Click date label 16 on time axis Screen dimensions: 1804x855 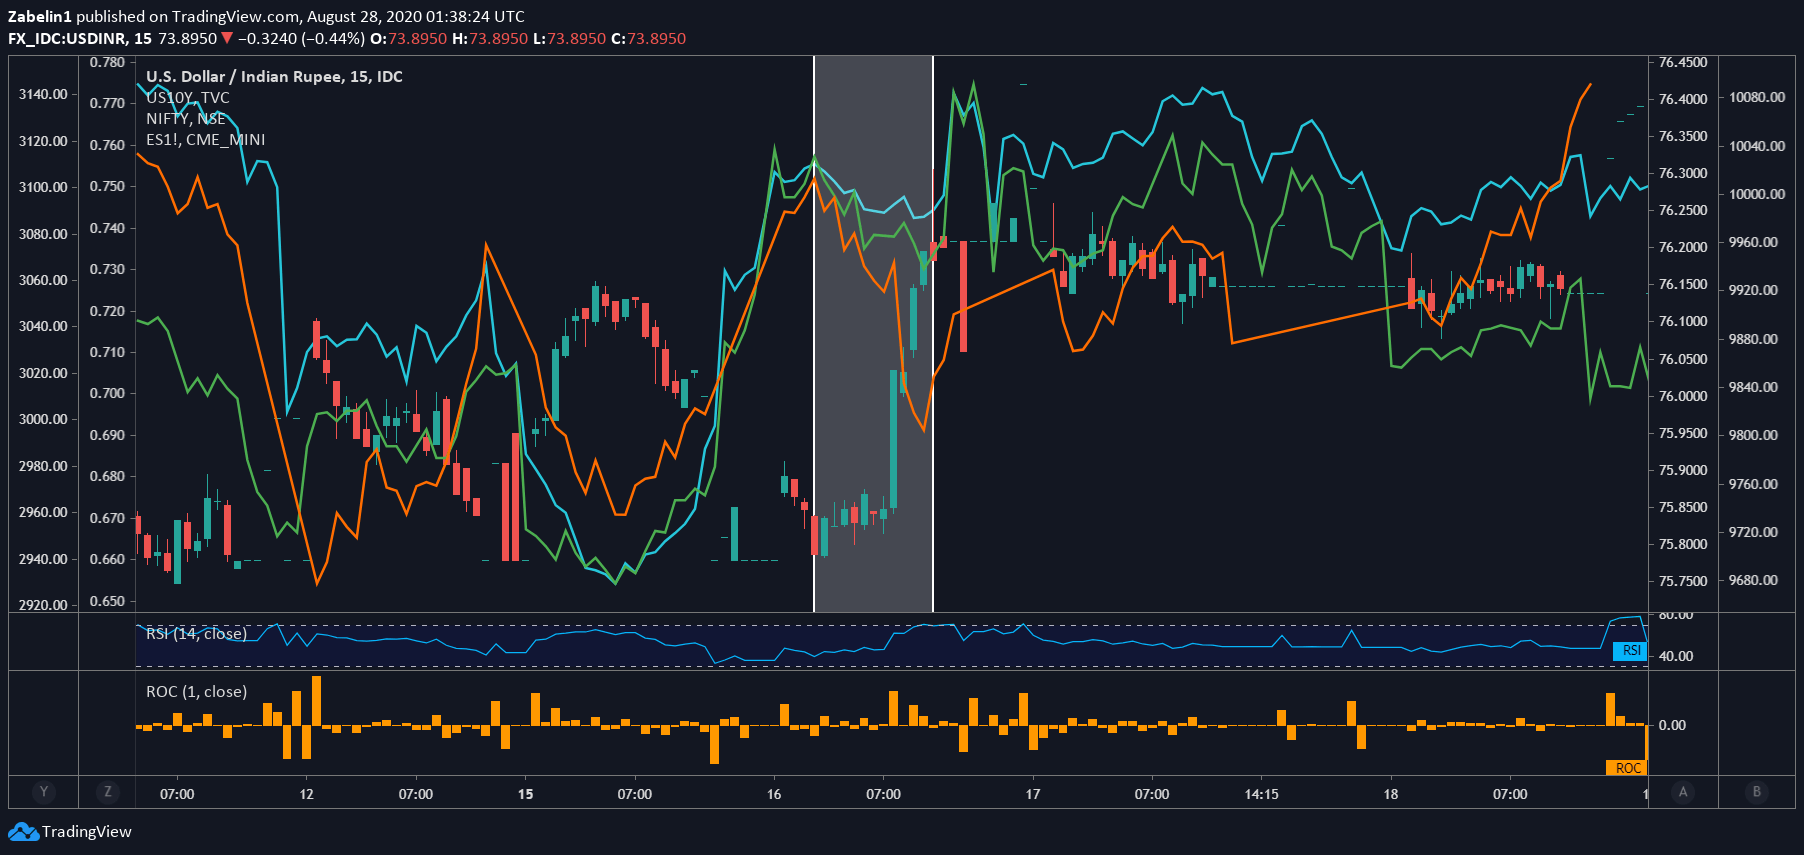coord(774,794)
